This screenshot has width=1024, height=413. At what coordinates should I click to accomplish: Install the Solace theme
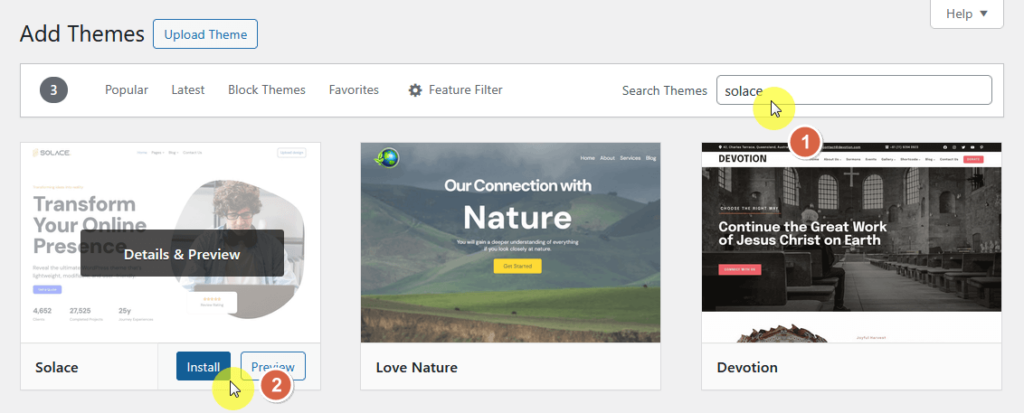tap(203, 367)
